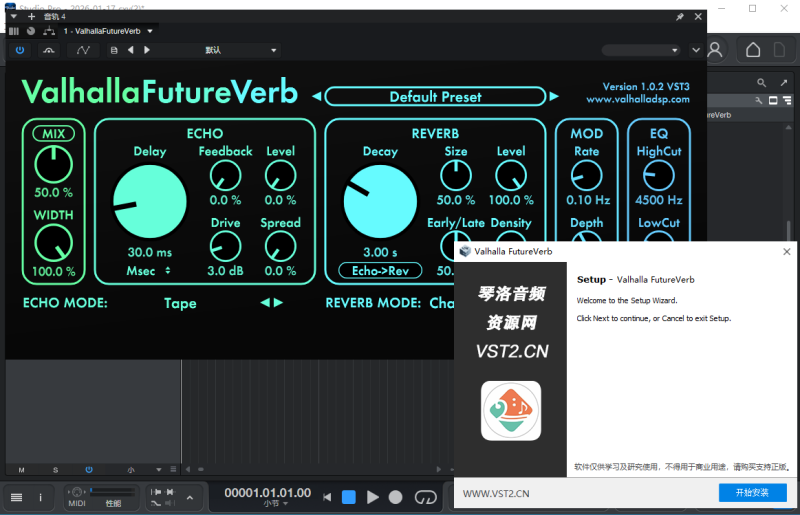This screenshot has width=800, height=515.
Task: Click the three-bars channel icon
Action: [x=14, y=31]
